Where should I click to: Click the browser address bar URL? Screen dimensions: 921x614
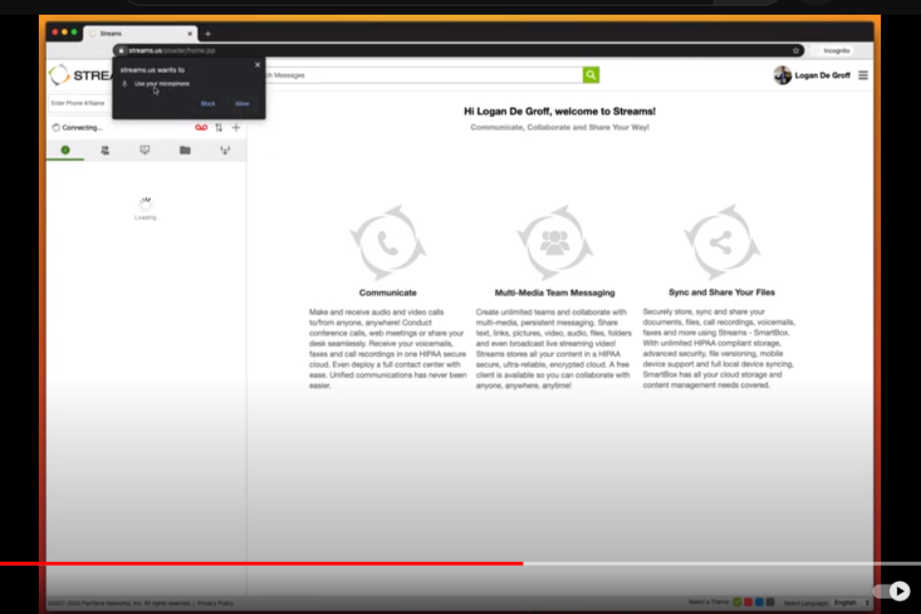tap(172, 51)
